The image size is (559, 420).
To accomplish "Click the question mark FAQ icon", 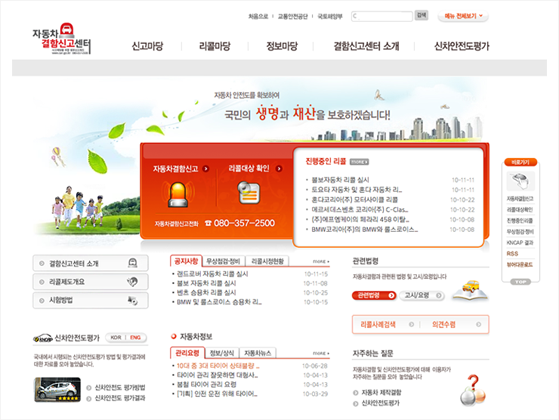I will 473,390.
